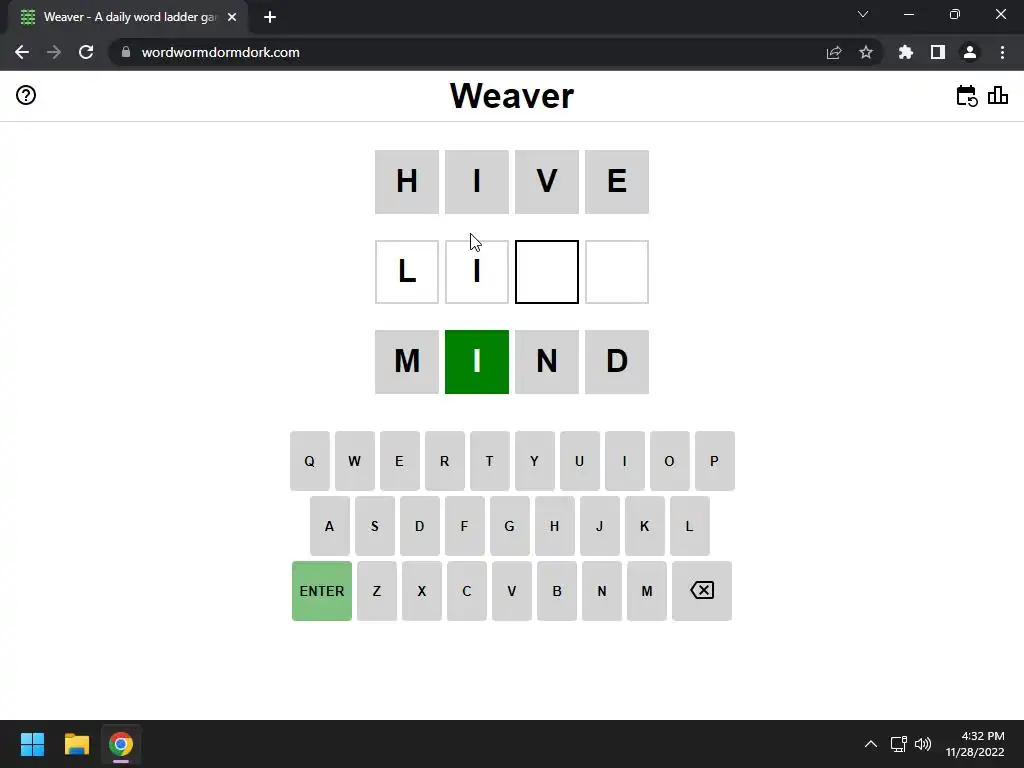Tap the S key on the keyboard
This screenshot has height=768, width=1024.
(x=375, y=526)
